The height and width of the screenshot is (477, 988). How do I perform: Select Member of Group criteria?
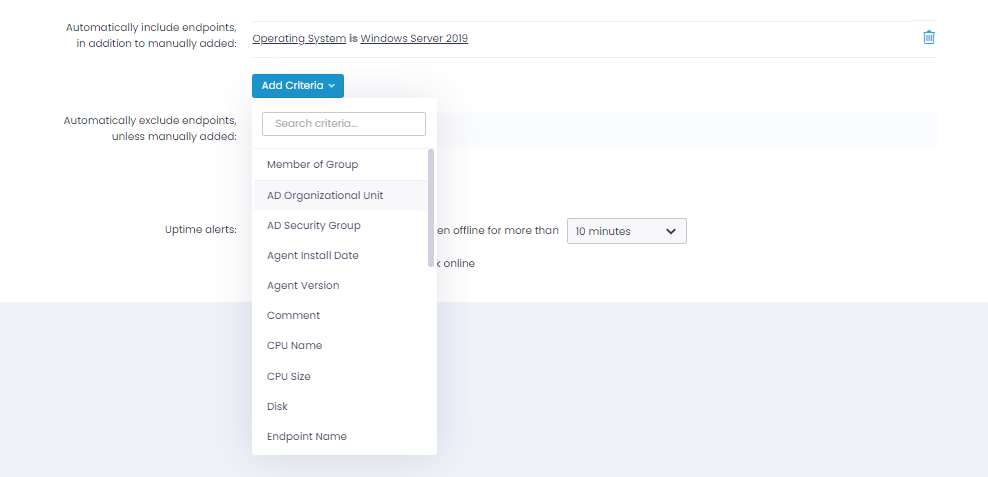[x=312, y=164]
